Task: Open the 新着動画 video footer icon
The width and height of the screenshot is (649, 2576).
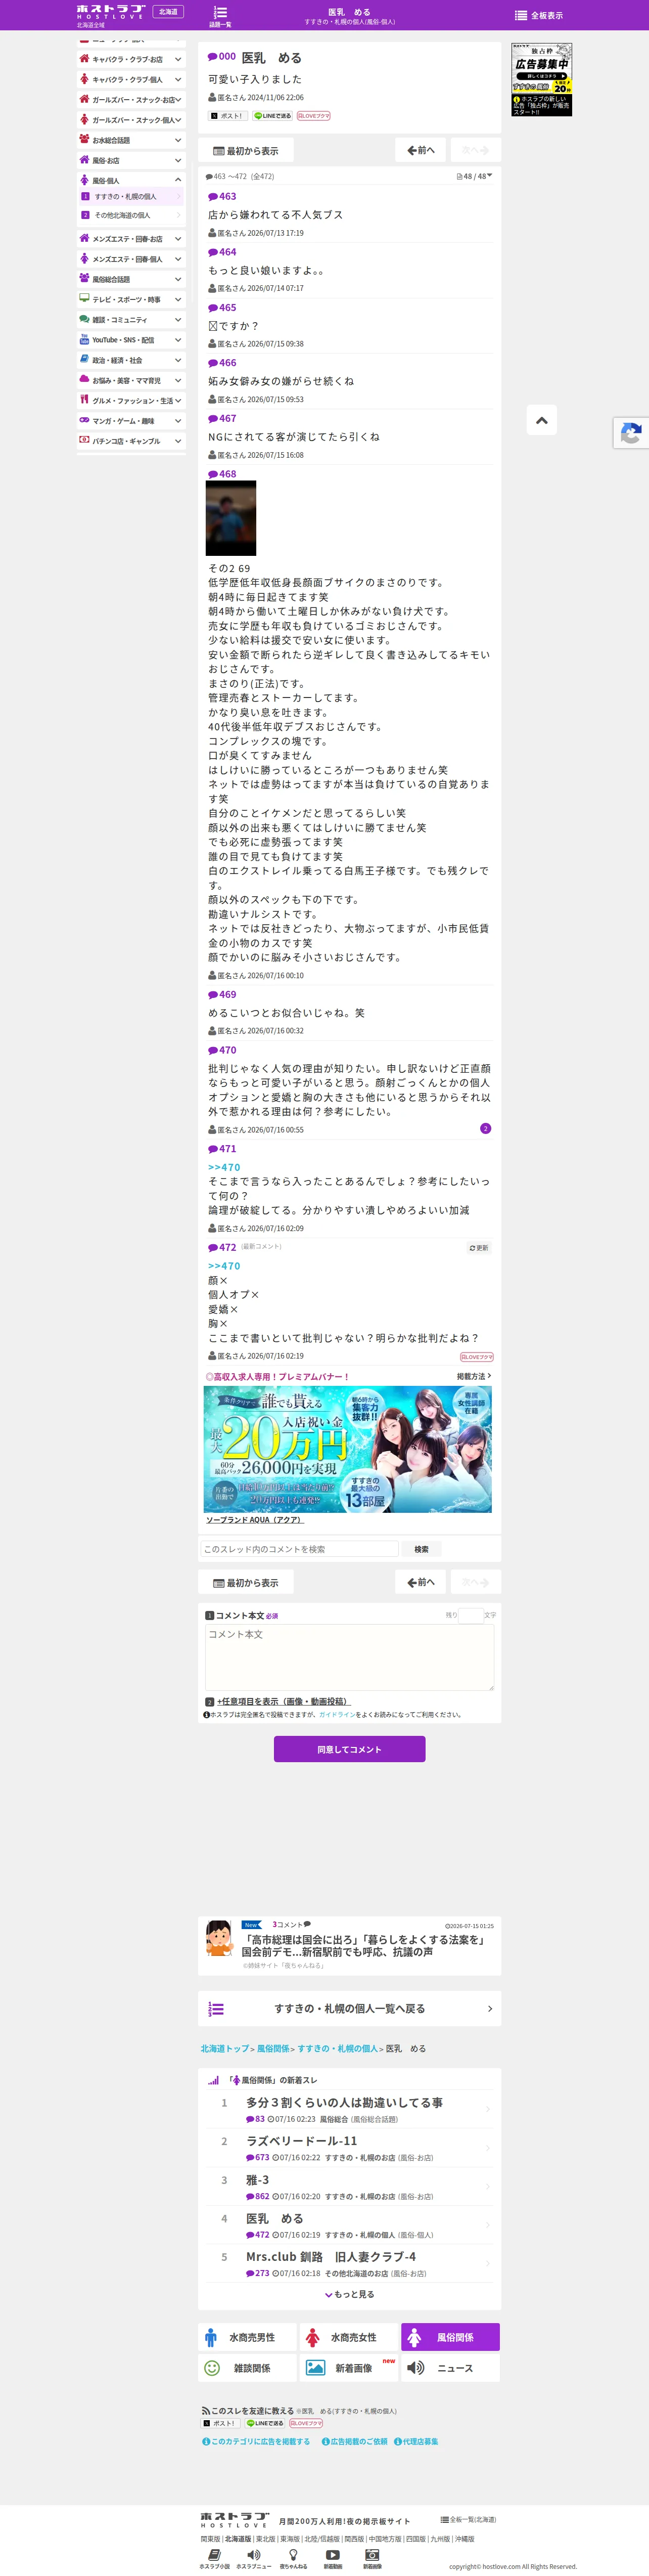Action: pyautogui.click(x=333, y=2559)
